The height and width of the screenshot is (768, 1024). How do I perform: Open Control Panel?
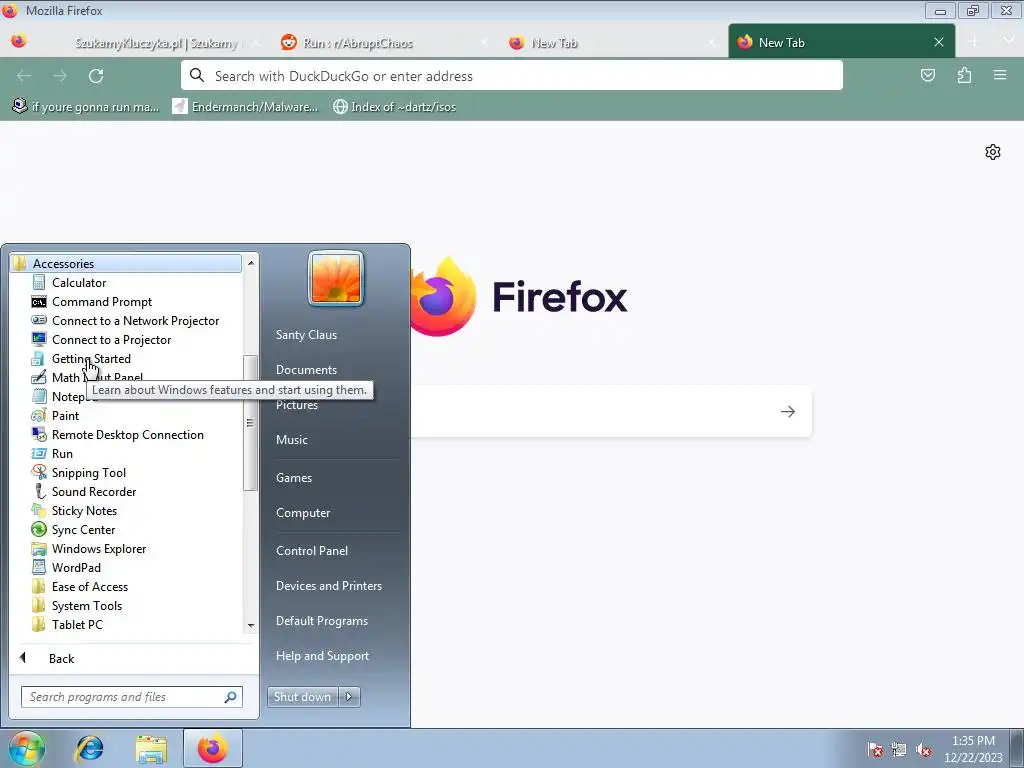point(312,551)
